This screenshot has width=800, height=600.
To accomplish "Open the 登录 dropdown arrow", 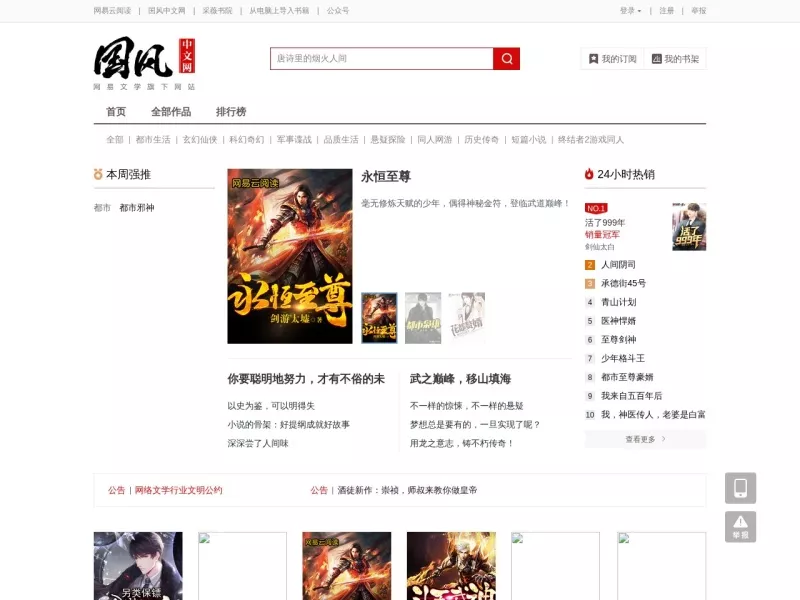I will pyautogui.click(x=639, y=11).
